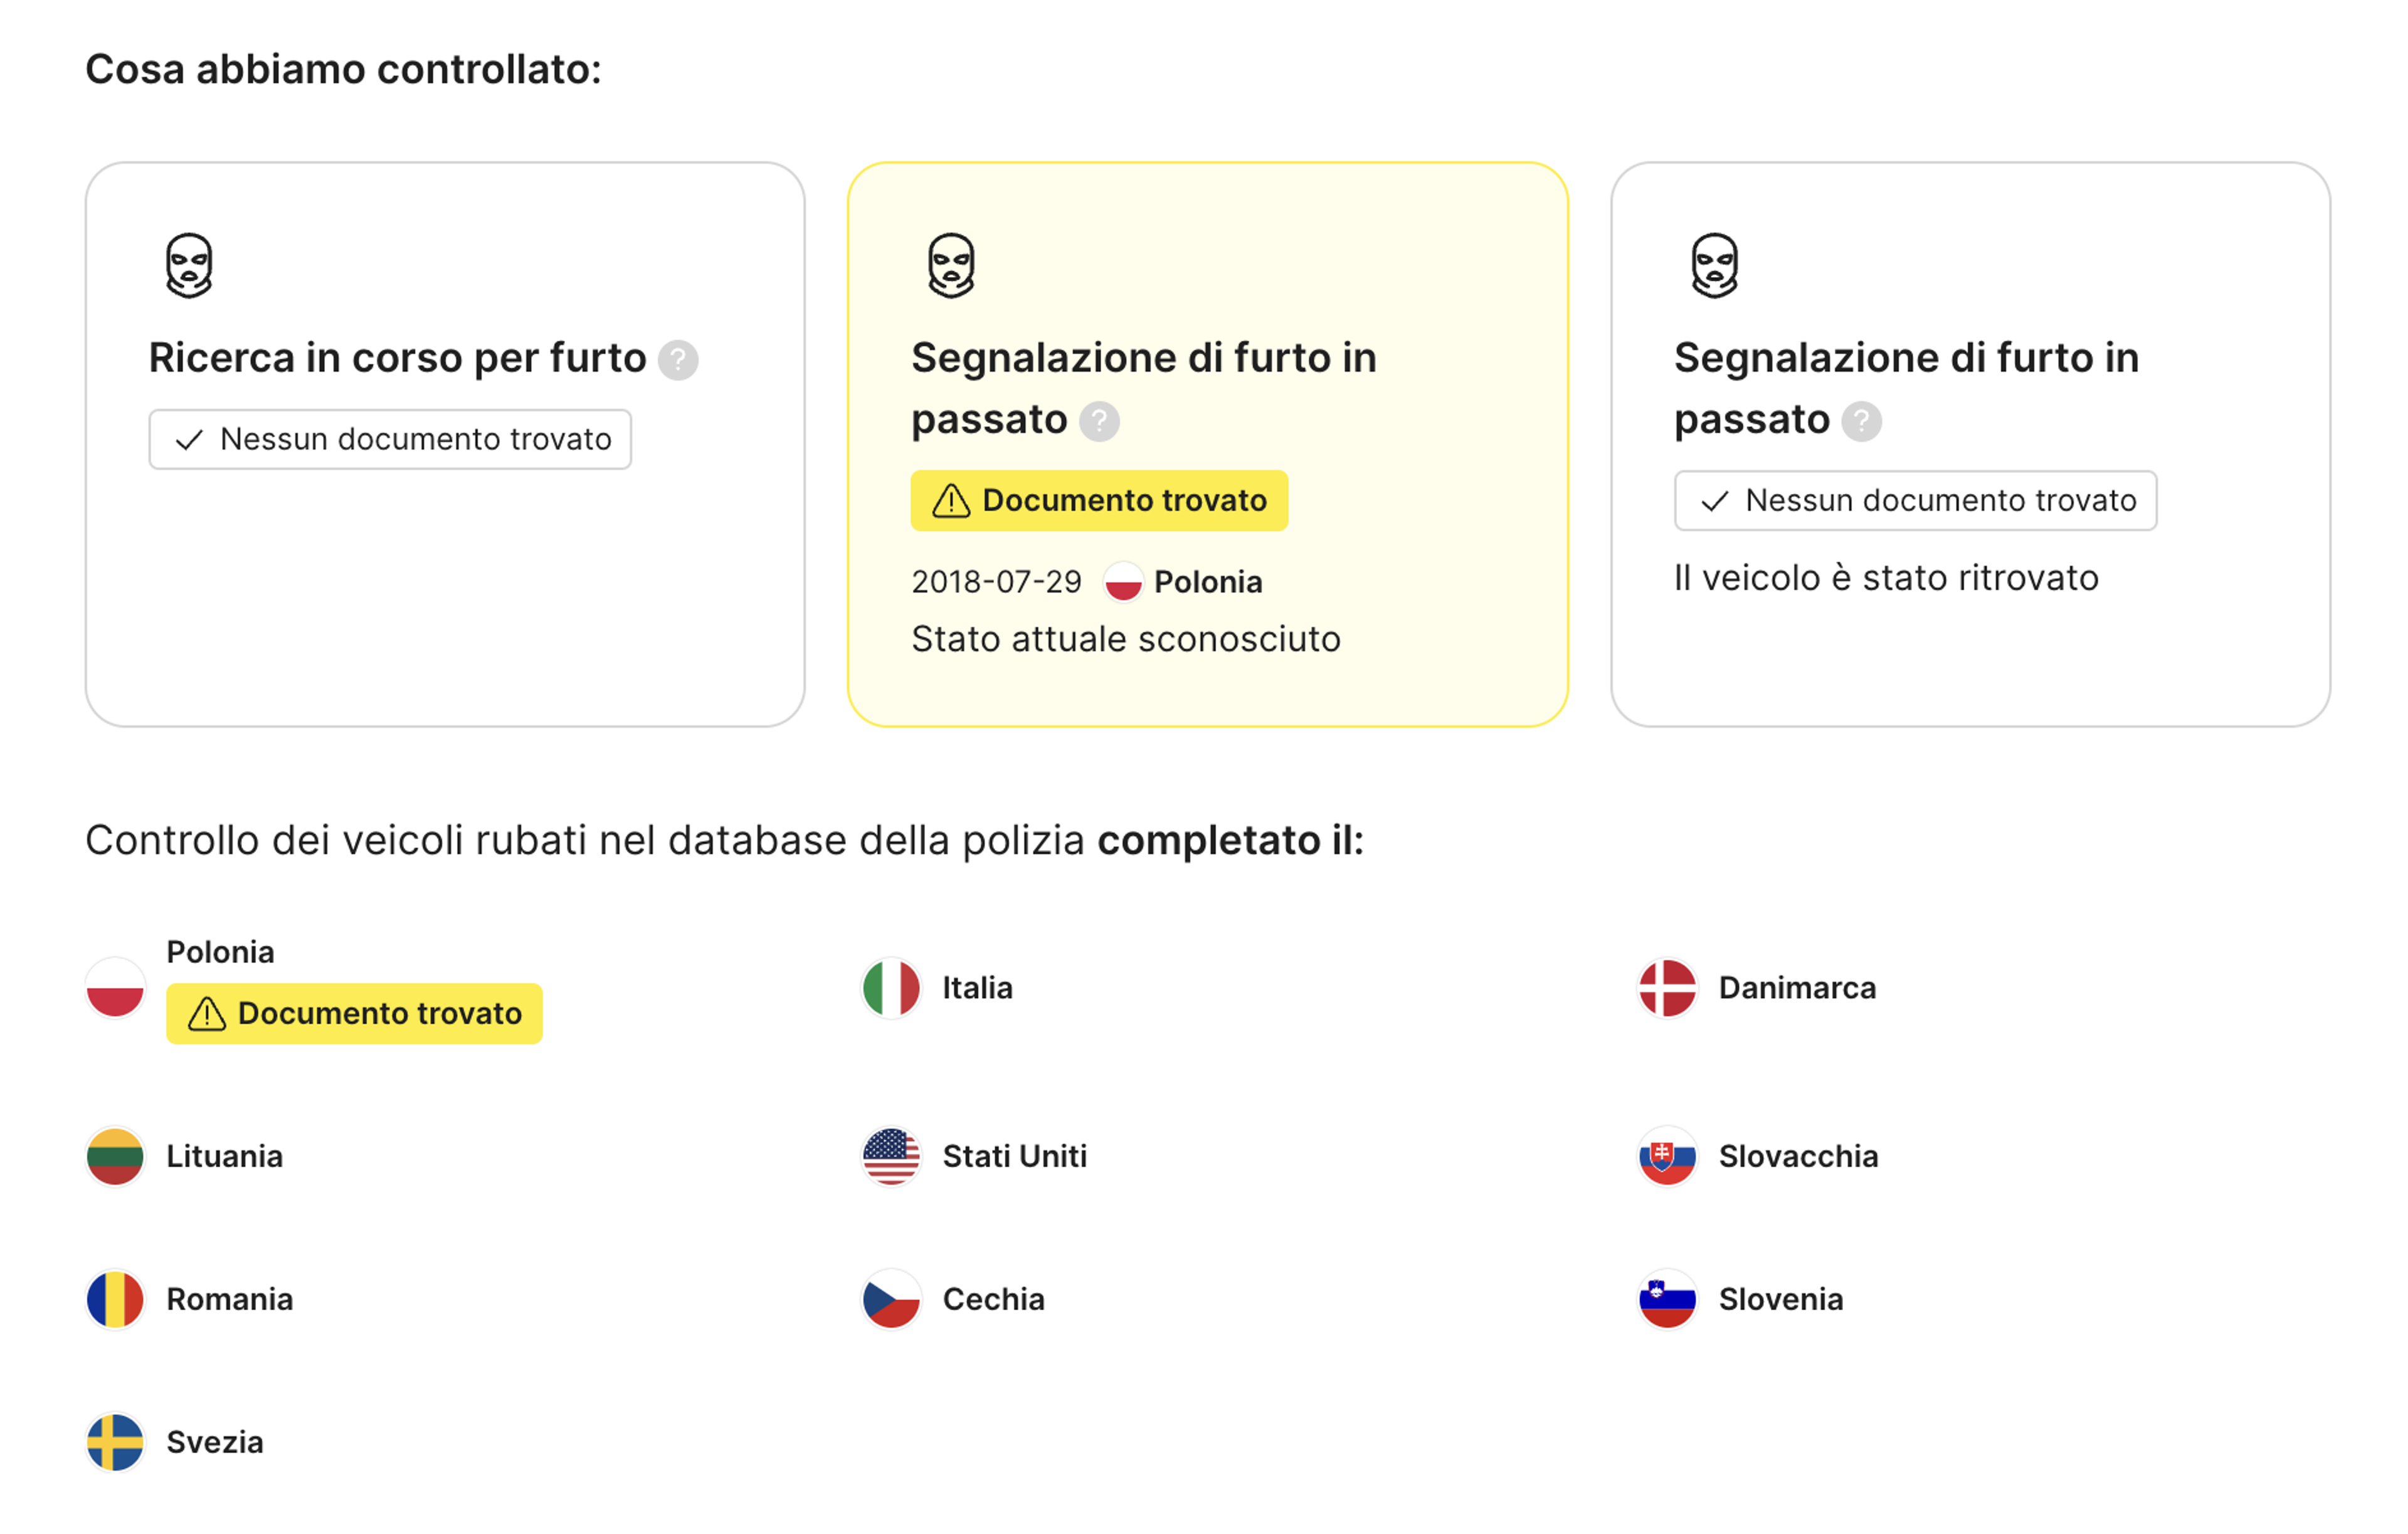The image size is (2408, 1534).
Task: Open the help icon on the third card
Action: pyautogui.click(x=1861, y=421)
